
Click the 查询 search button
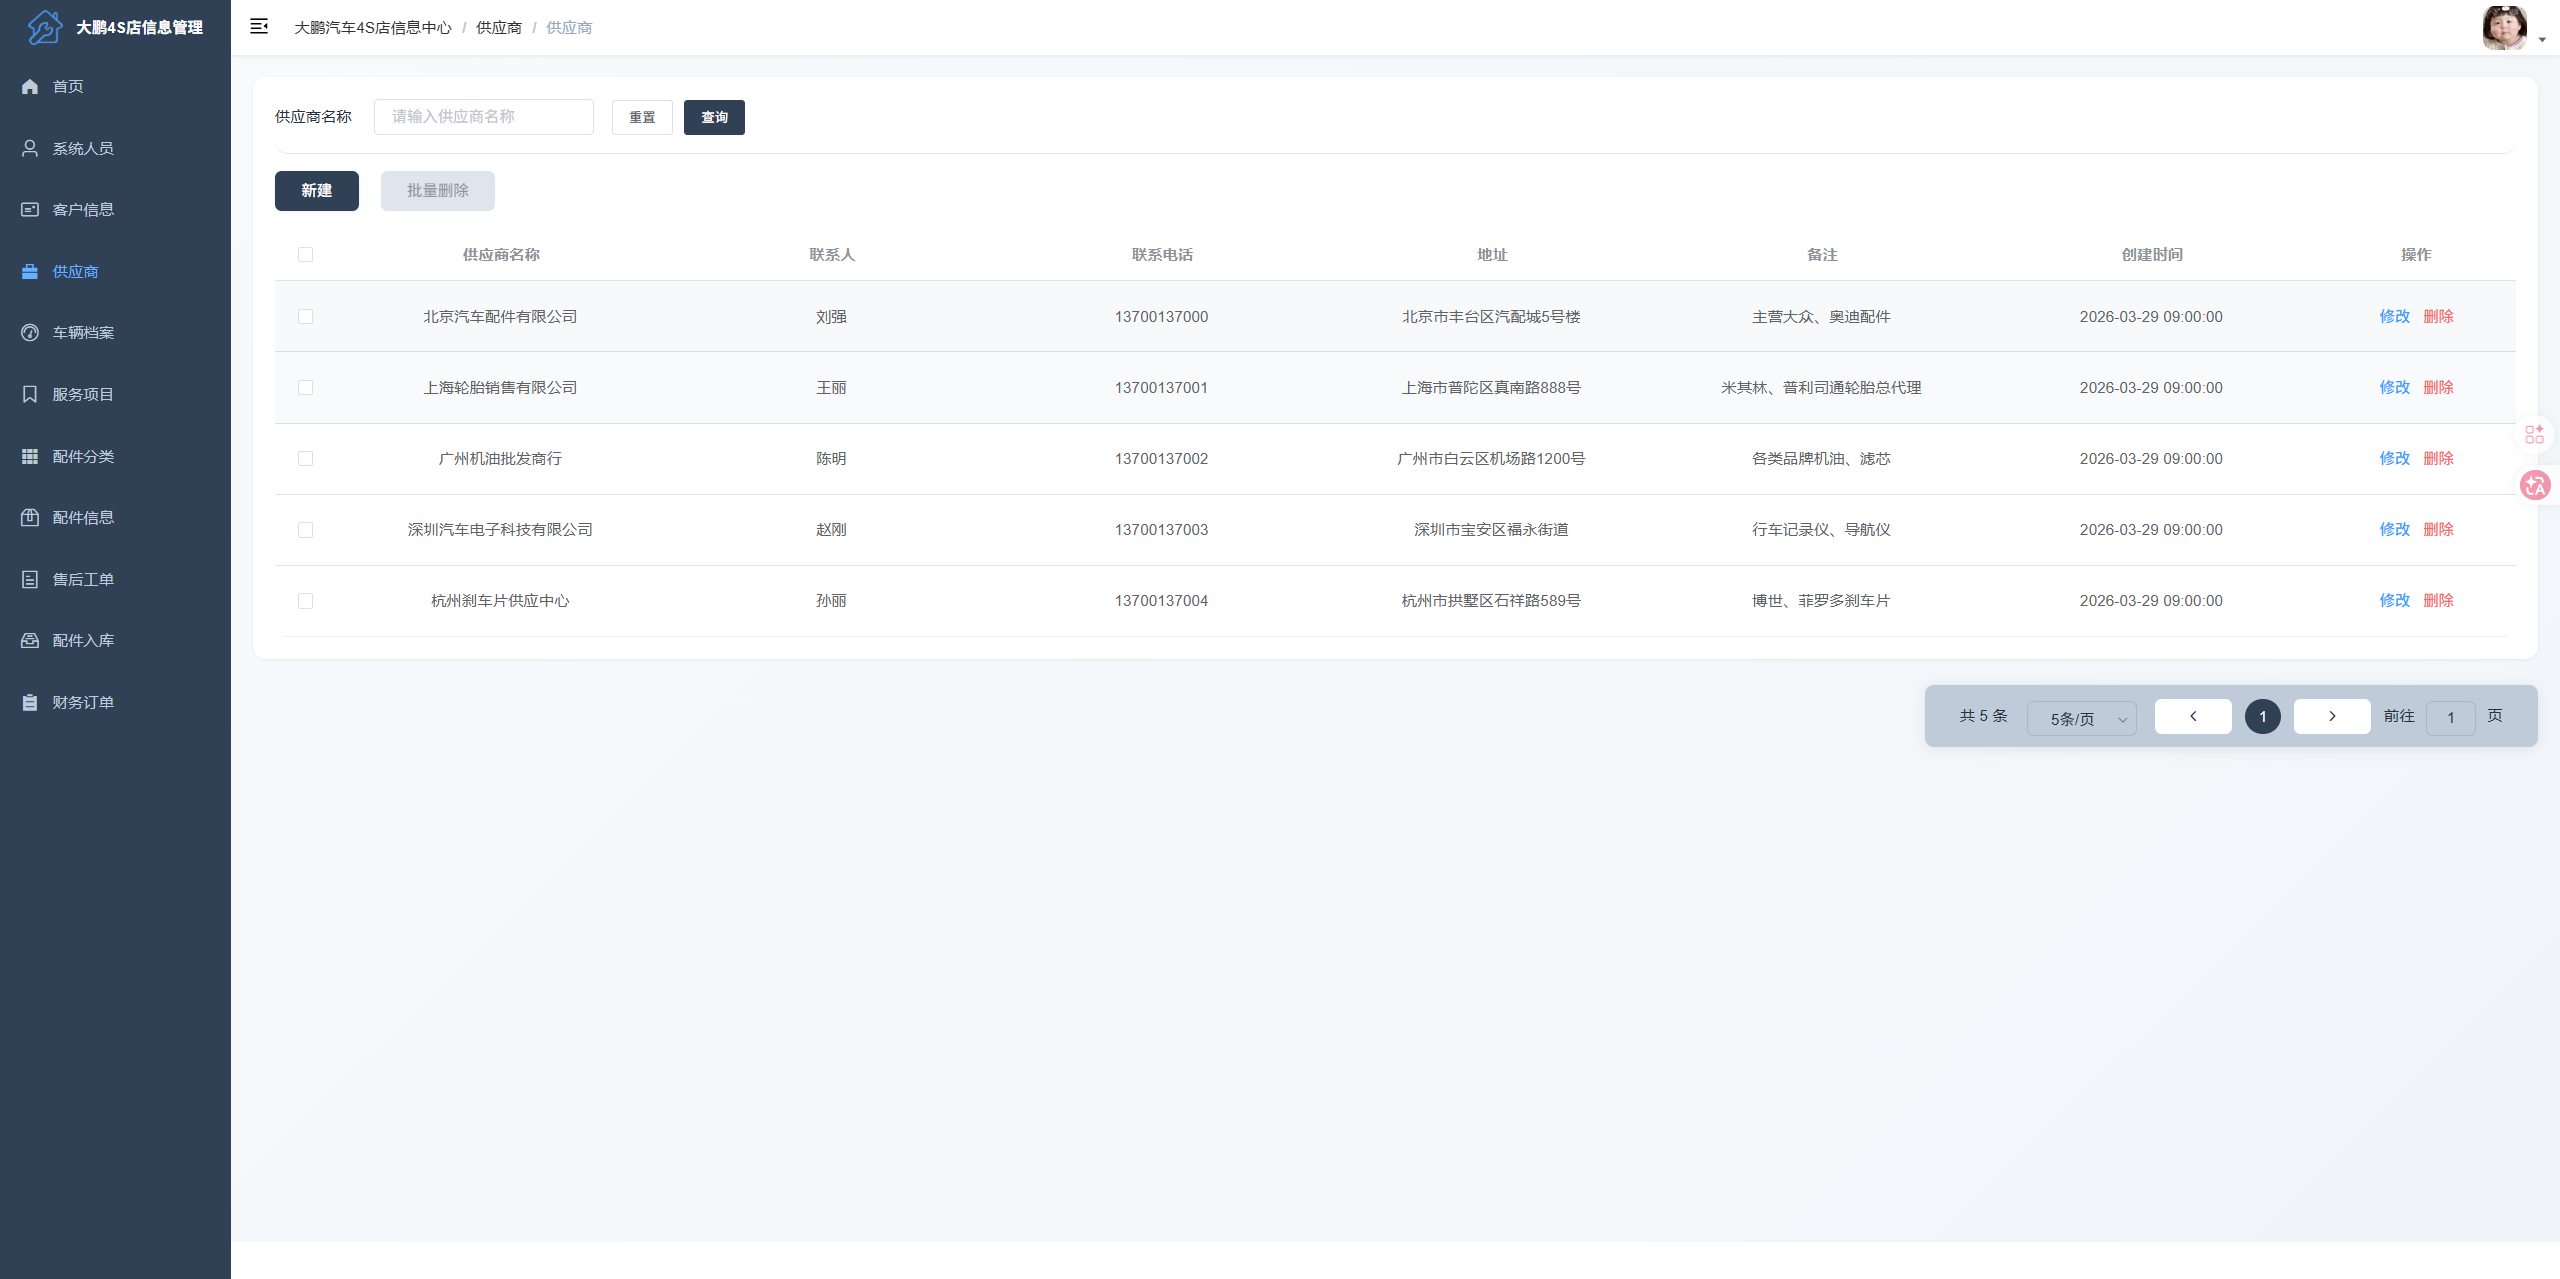click(714, 117)
